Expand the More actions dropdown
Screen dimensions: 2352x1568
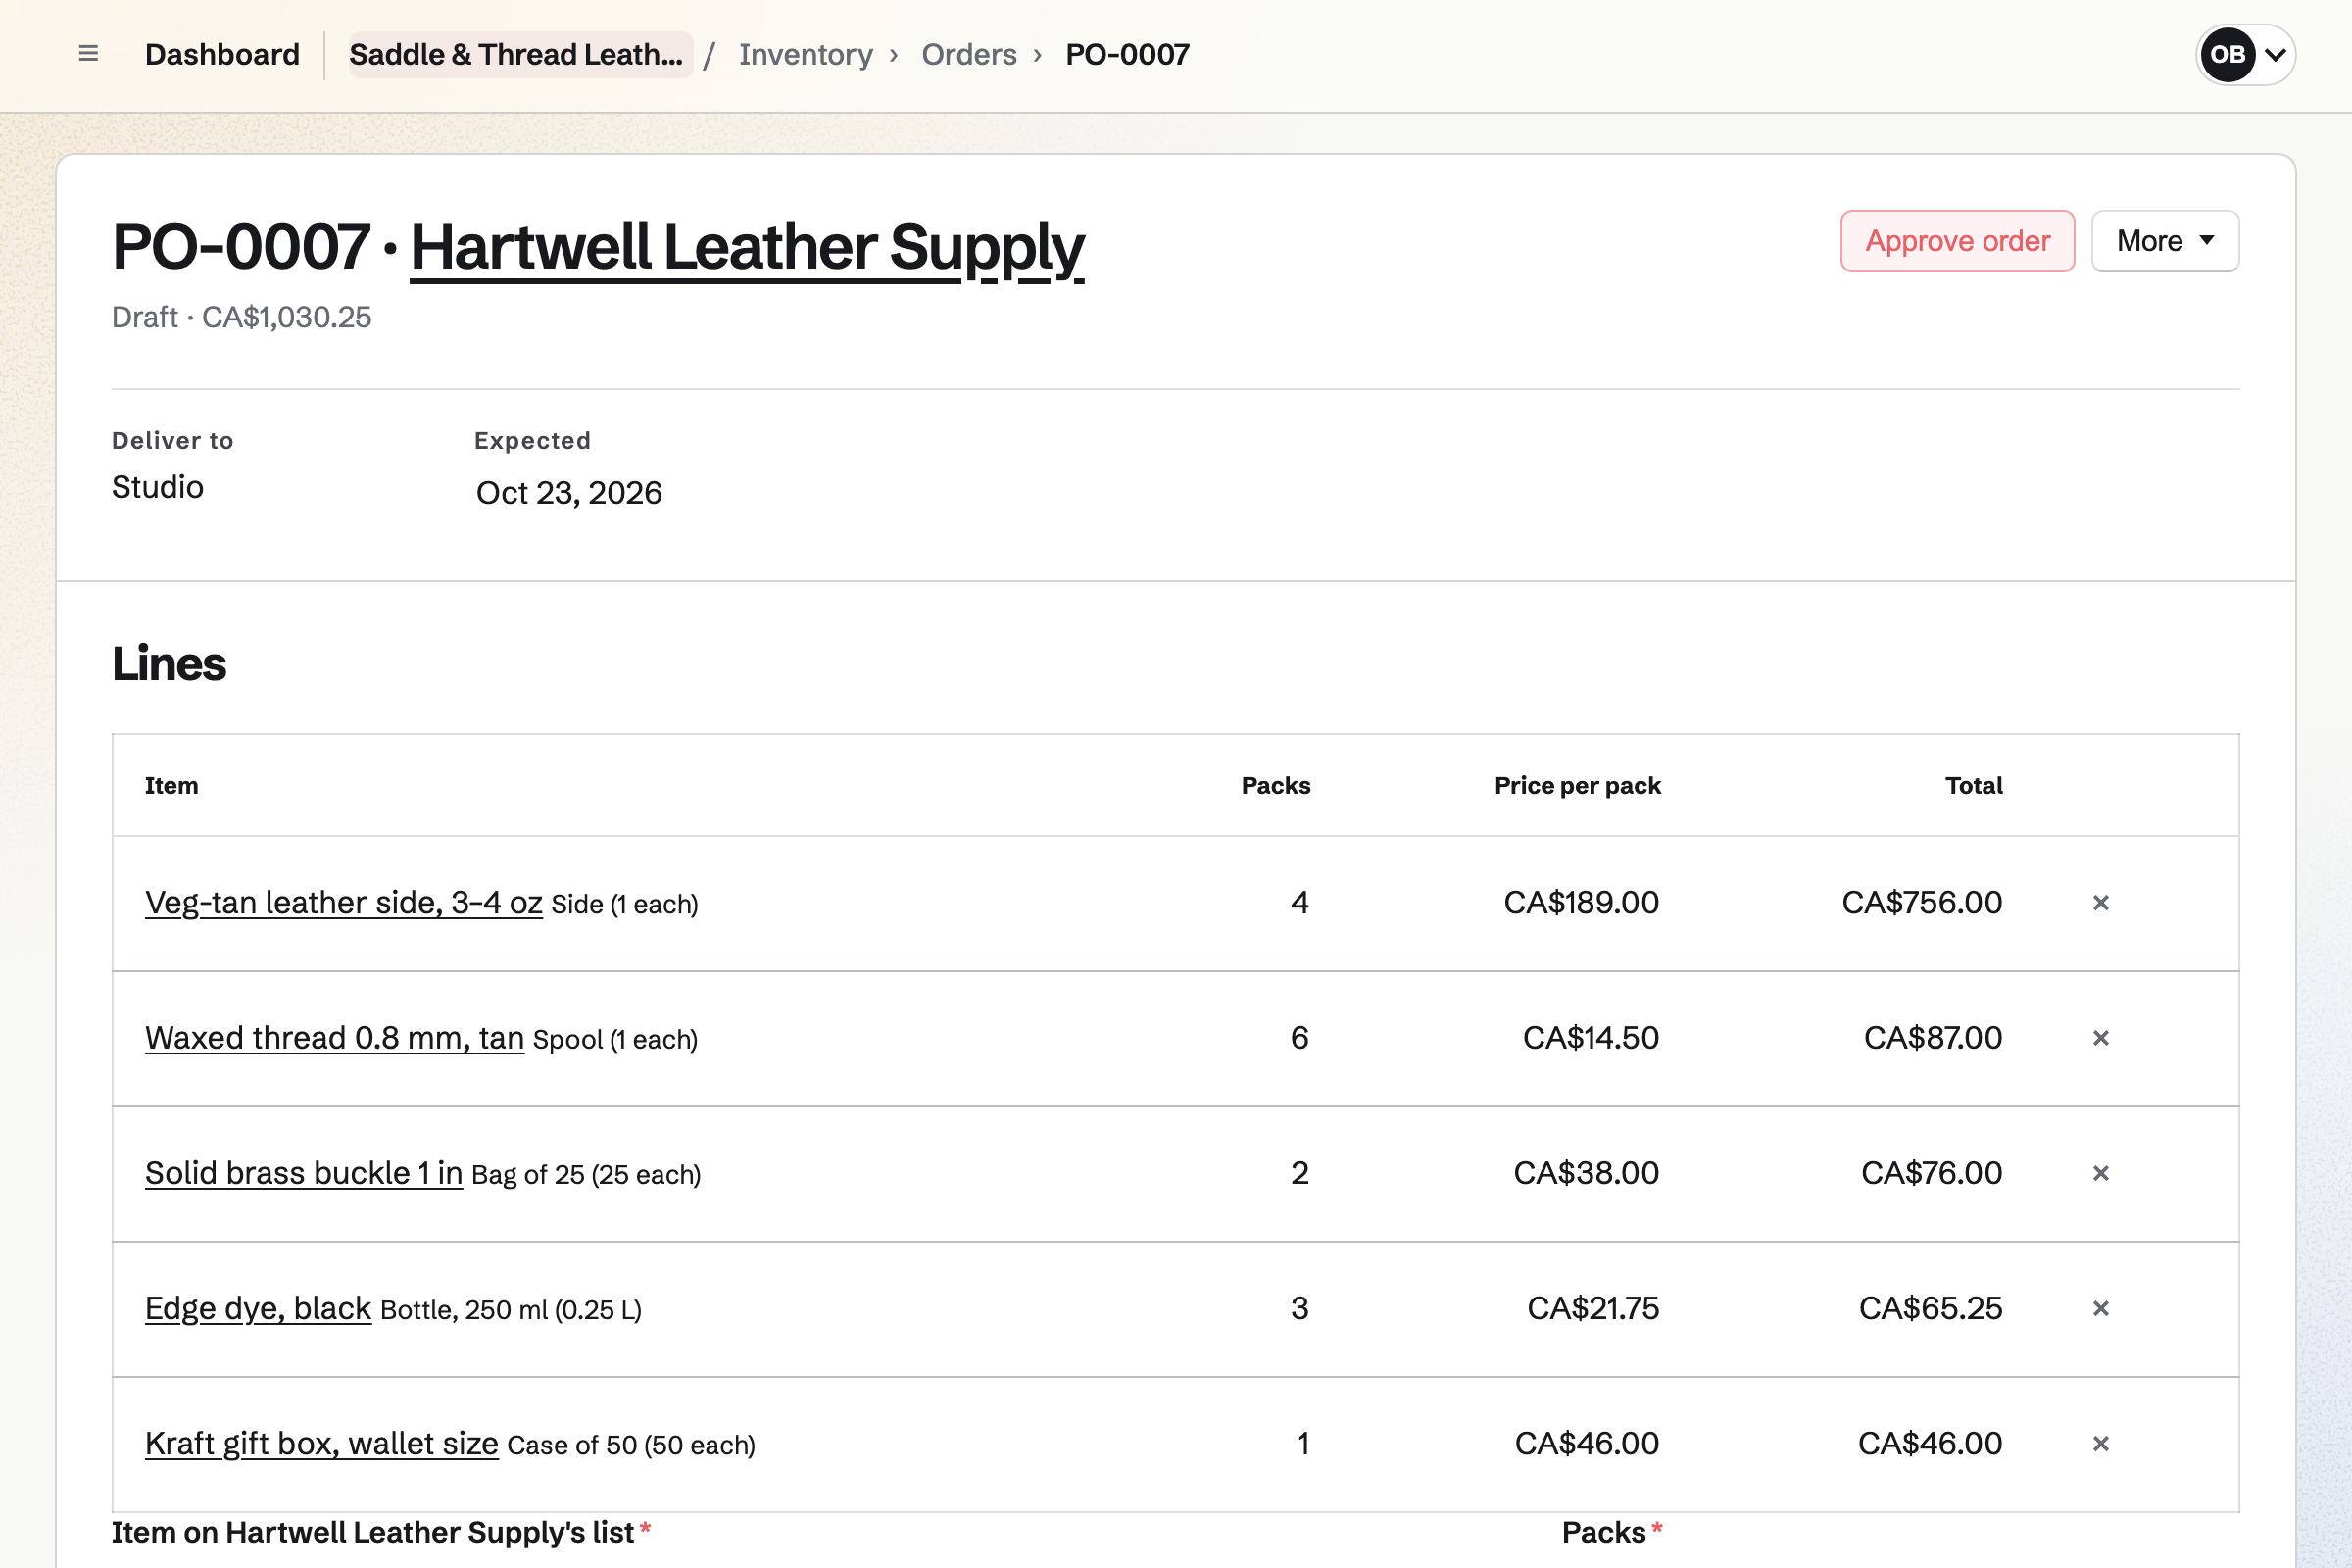click(x=2165, y=241)
